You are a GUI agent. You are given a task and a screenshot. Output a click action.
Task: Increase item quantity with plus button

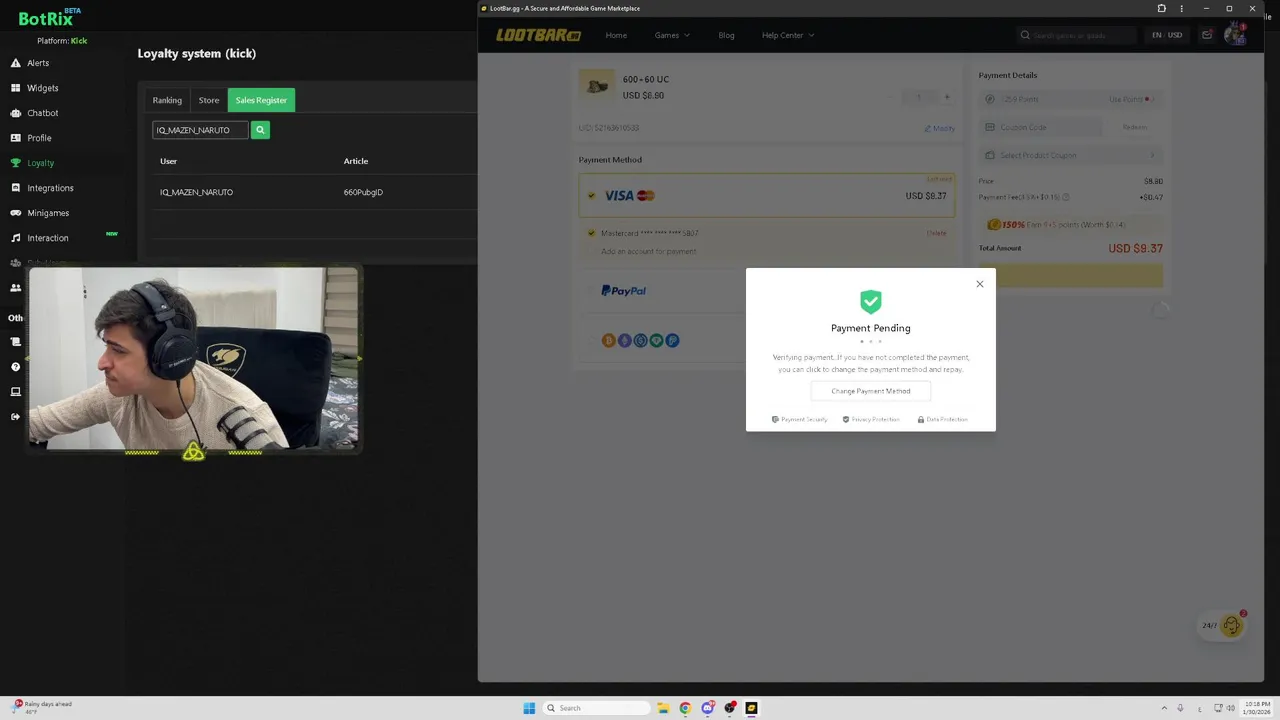(x=947, y=97)
